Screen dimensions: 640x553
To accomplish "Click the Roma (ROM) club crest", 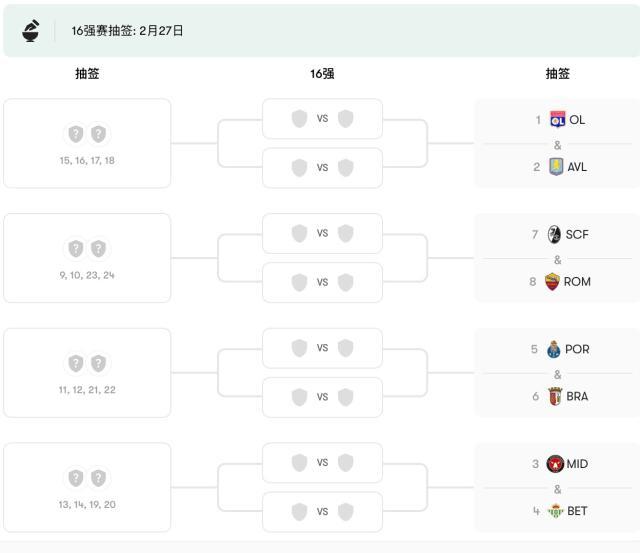I will click(552, 282).
